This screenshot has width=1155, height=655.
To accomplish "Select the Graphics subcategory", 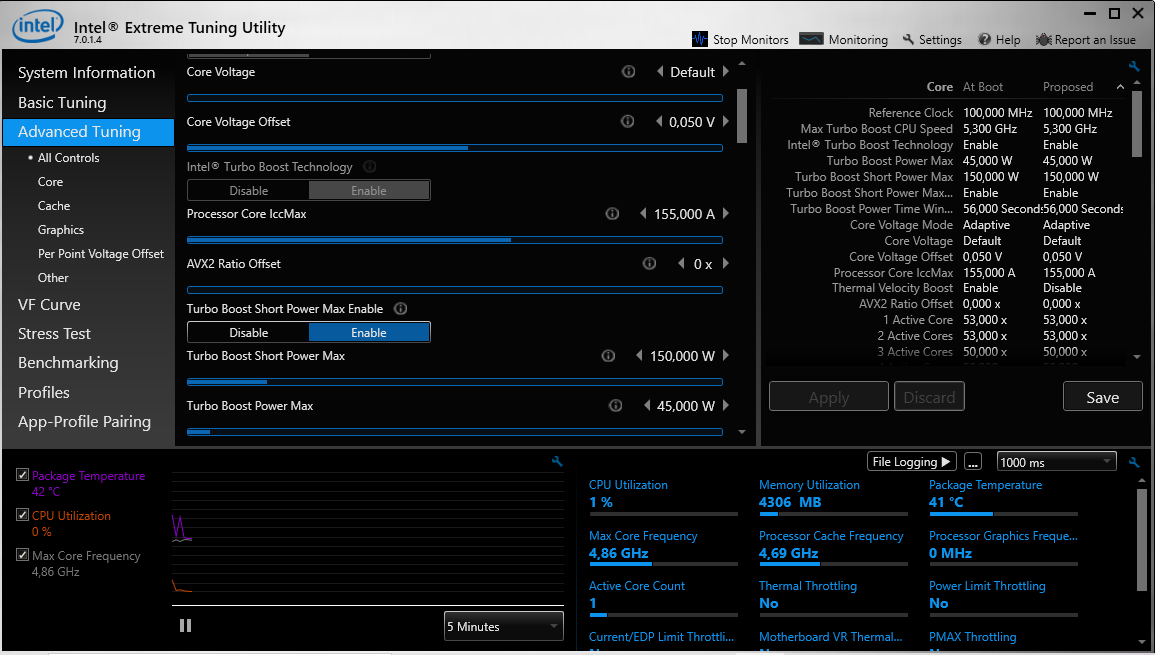I will pyautogui.click(x=60, y=230).
